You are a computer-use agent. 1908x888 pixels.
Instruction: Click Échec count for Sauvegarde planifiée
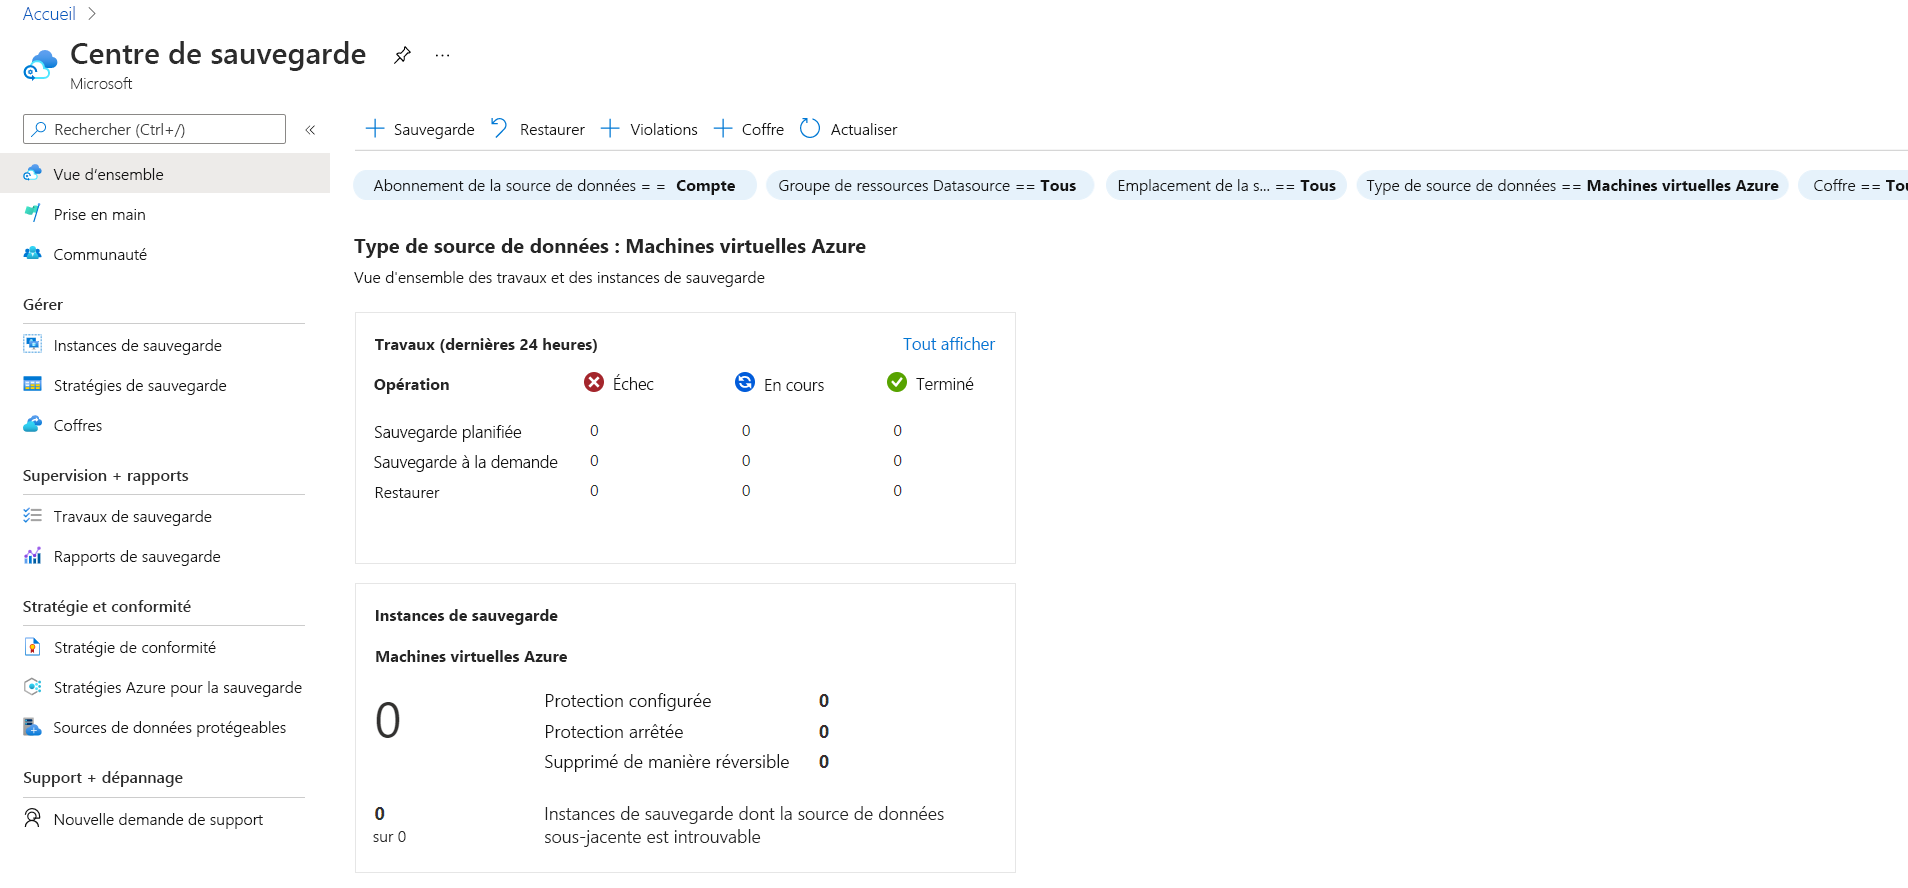click(x=594, y=431)
